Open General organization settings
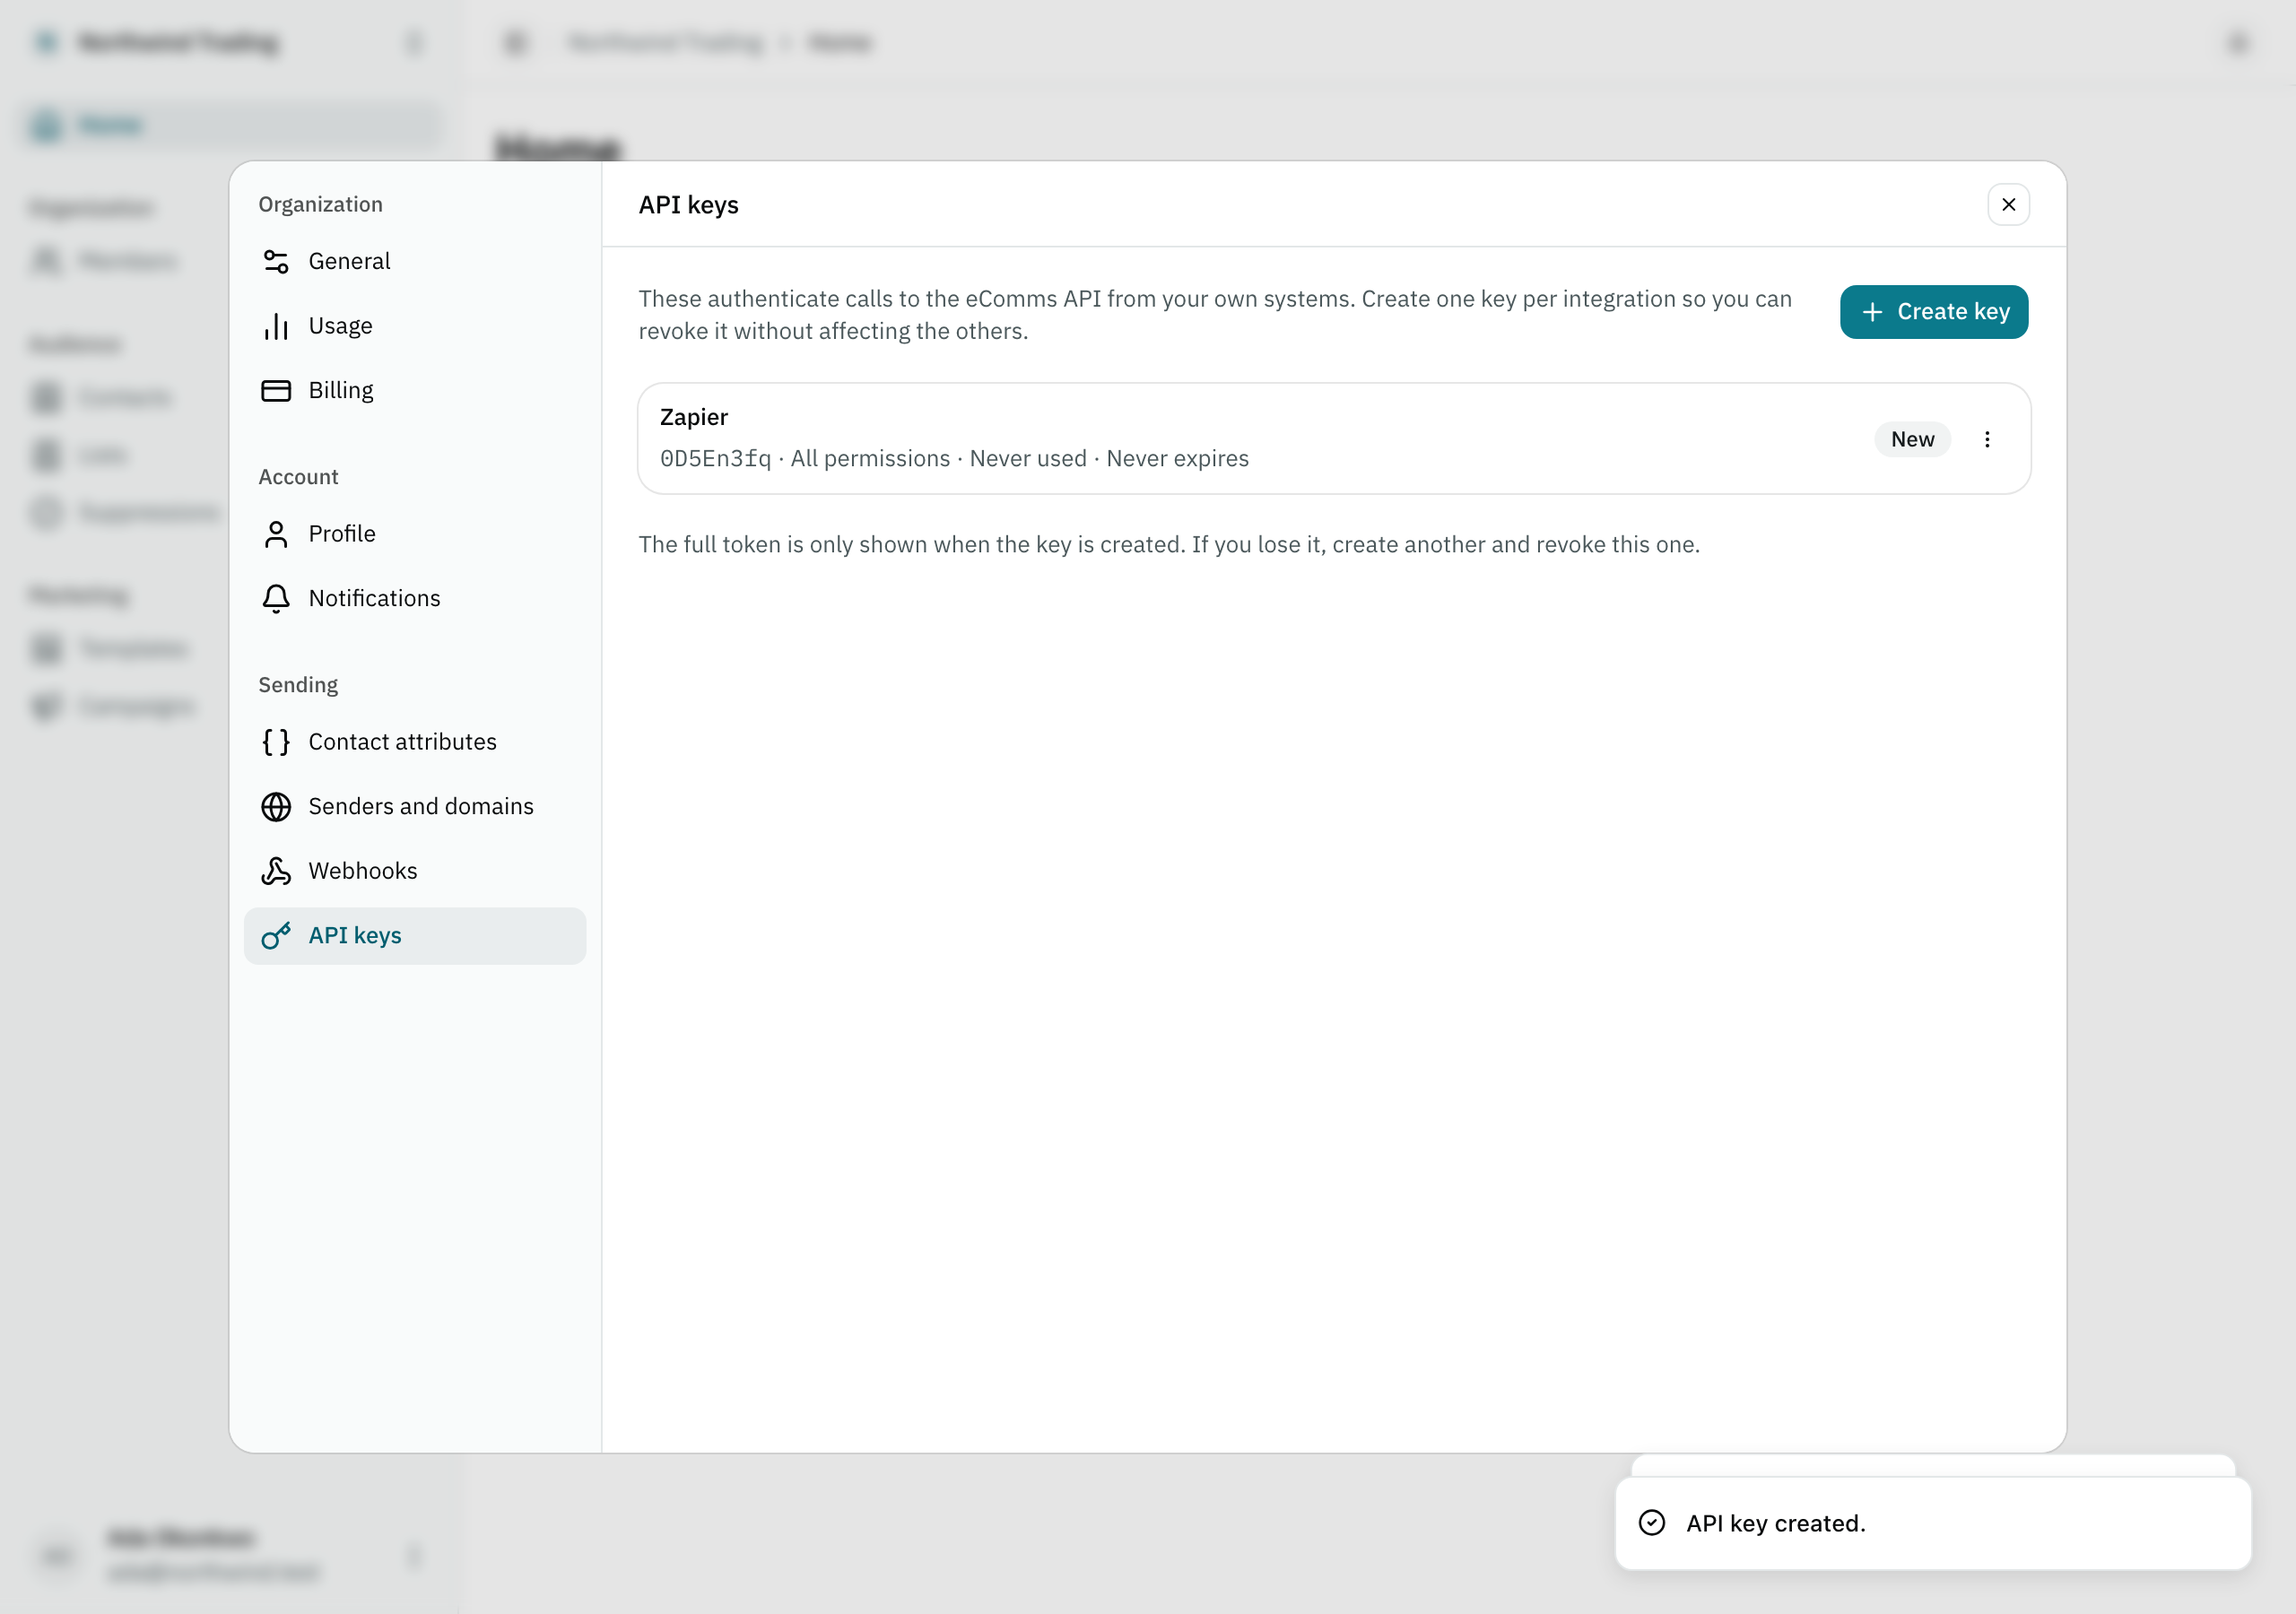Screen dimensions: 2296x1614 coord(414,261)
